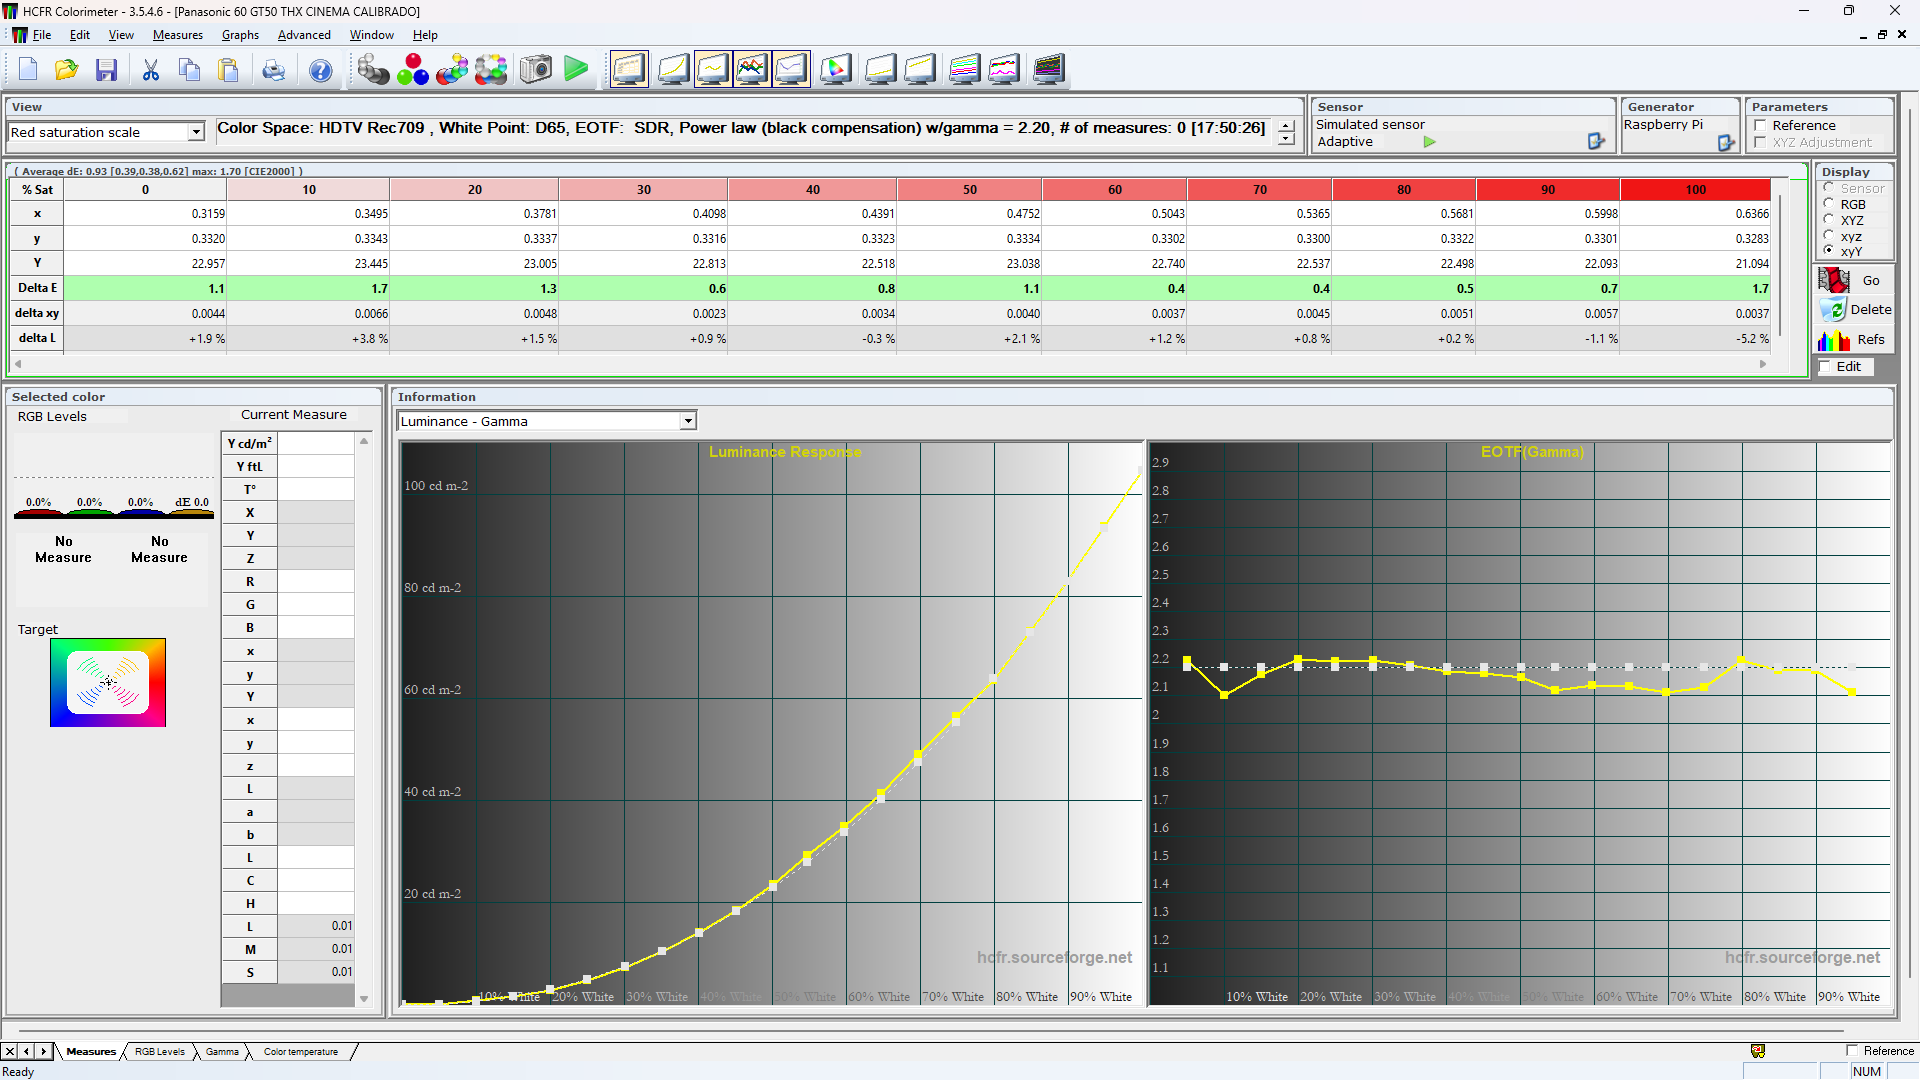Open the Advanced menu
This screenshot has width=1920, height=1080.
coord(304,35)
